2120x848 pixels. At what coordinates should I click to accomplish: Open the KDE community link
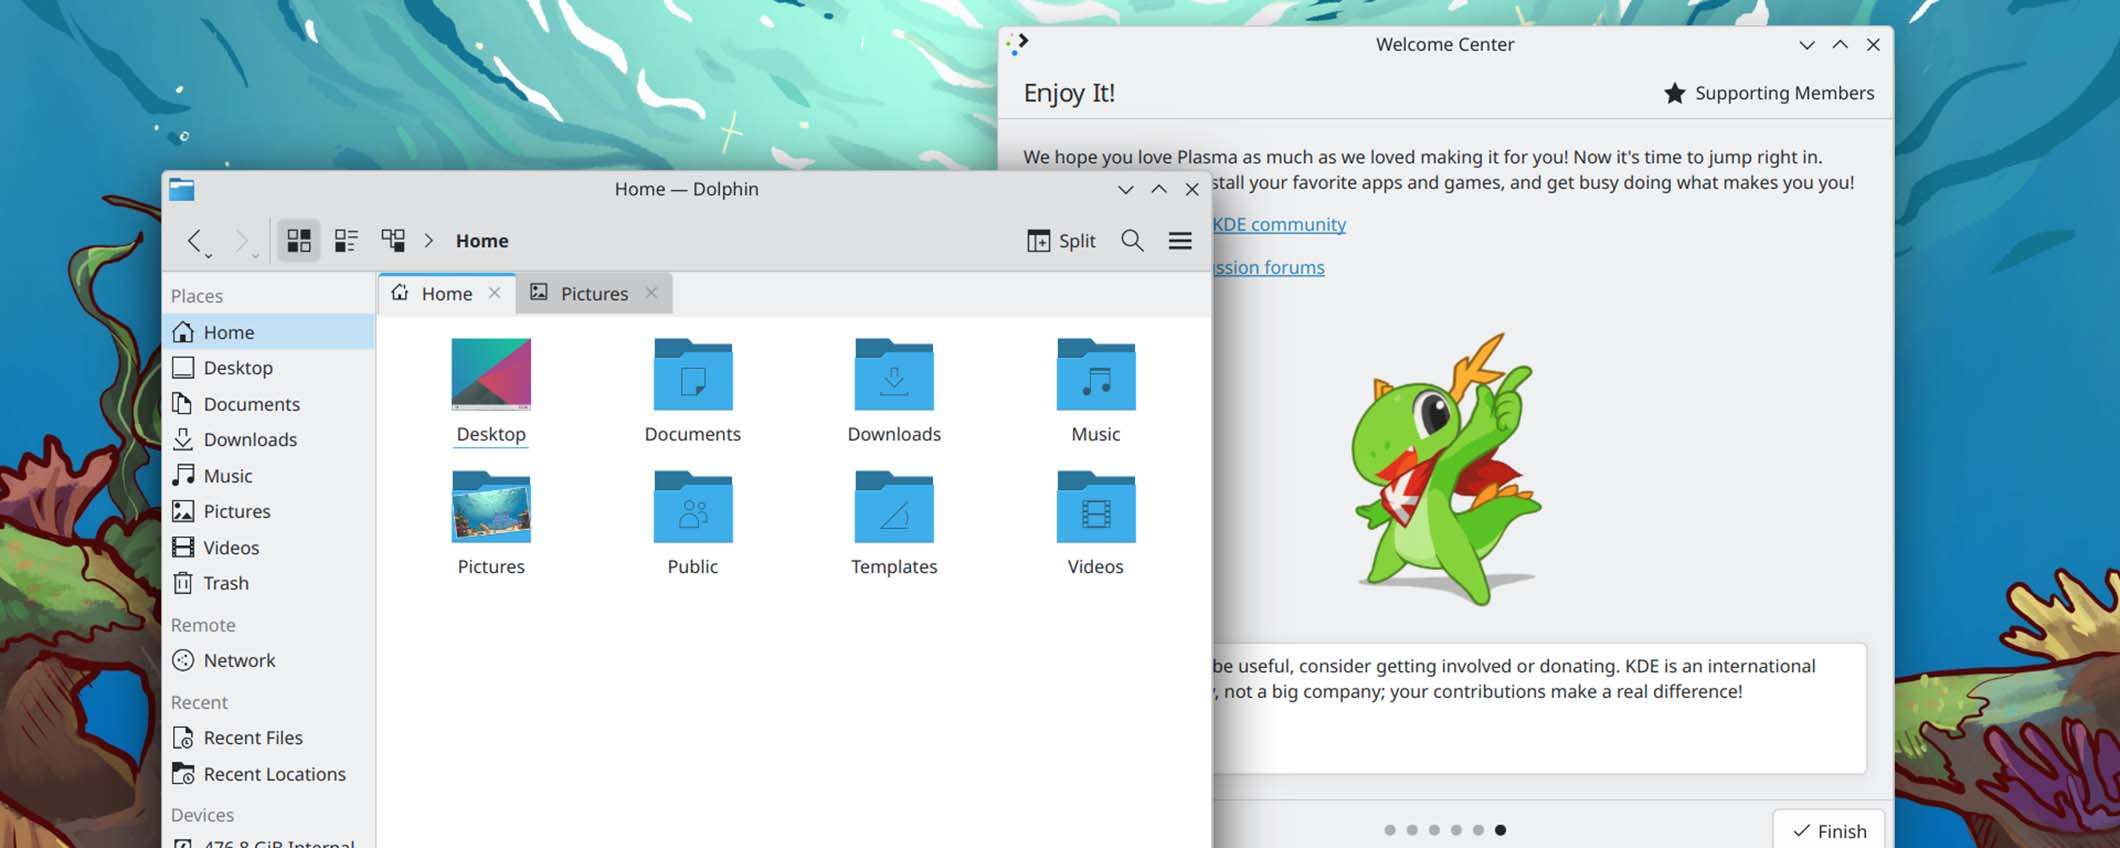coord(1279,224)
